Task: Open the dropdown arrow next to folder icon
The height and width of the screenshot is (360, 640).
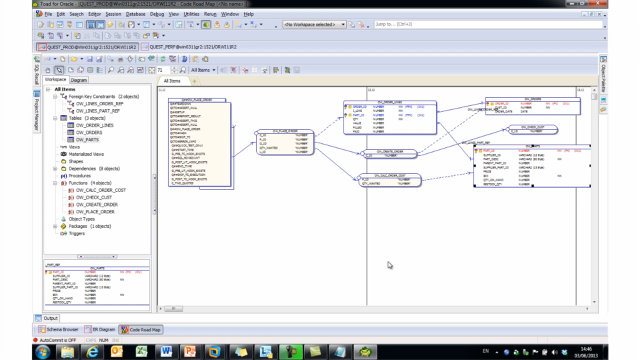Action: click(x=82, y=59)
